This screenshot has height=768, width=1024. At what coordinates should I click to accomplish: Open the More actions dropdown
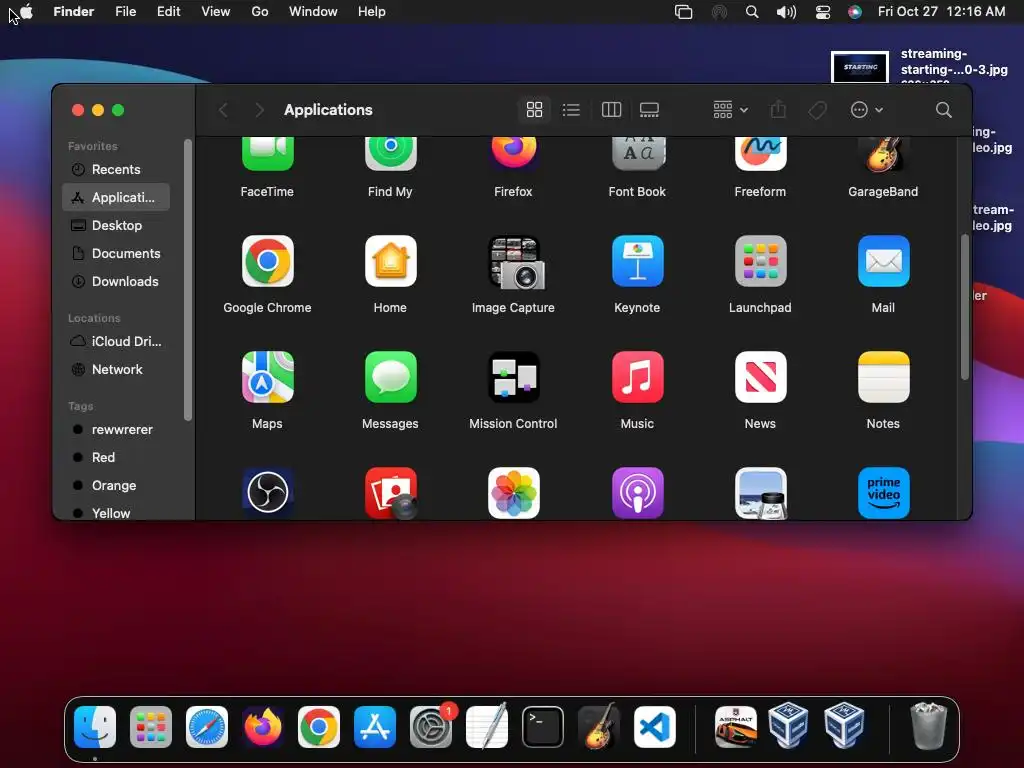[867, 110]
